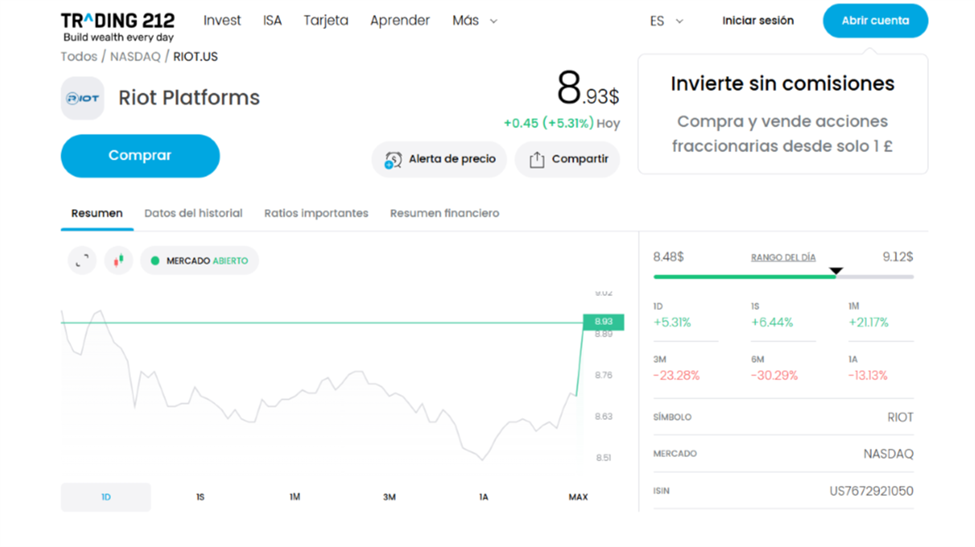Viewport: 975px width, 547px height.
Task: Click the Abrir cuenta button
Action: click(x=875, y=21)
